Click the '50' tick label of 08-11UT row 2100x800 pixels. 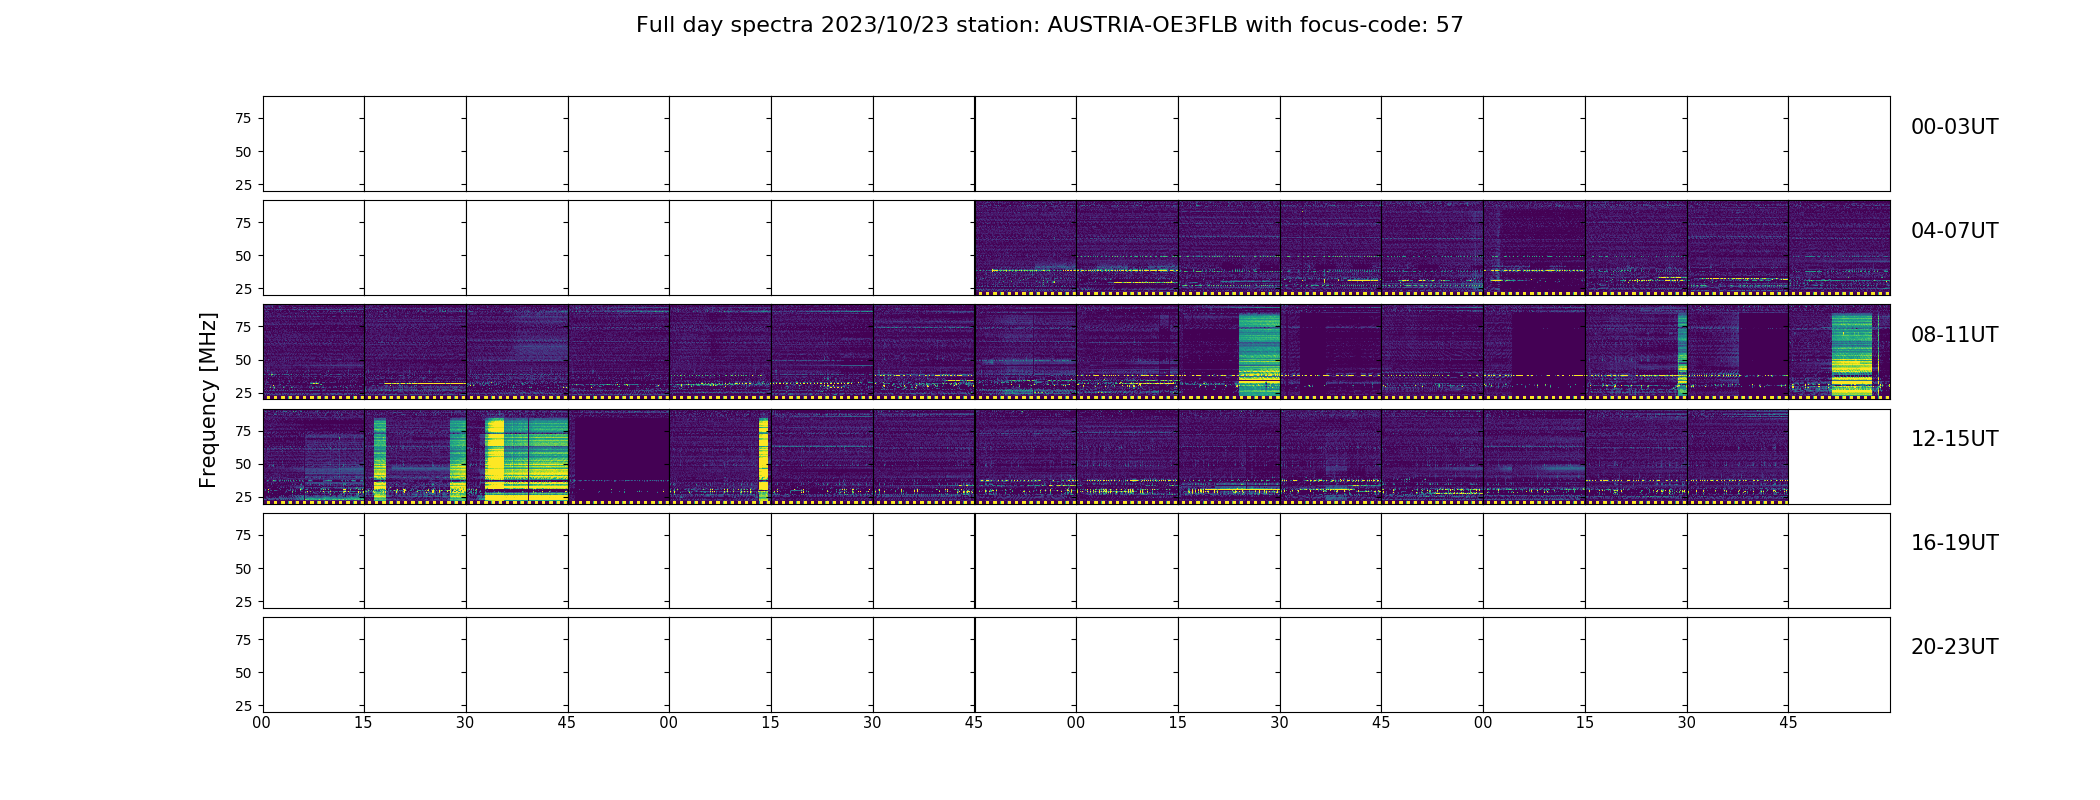[x=243, y=360]
